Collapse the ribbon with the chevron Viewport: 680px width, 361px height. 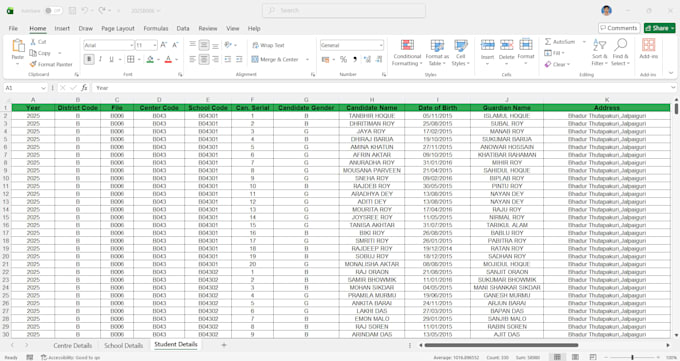click(671, 73)
